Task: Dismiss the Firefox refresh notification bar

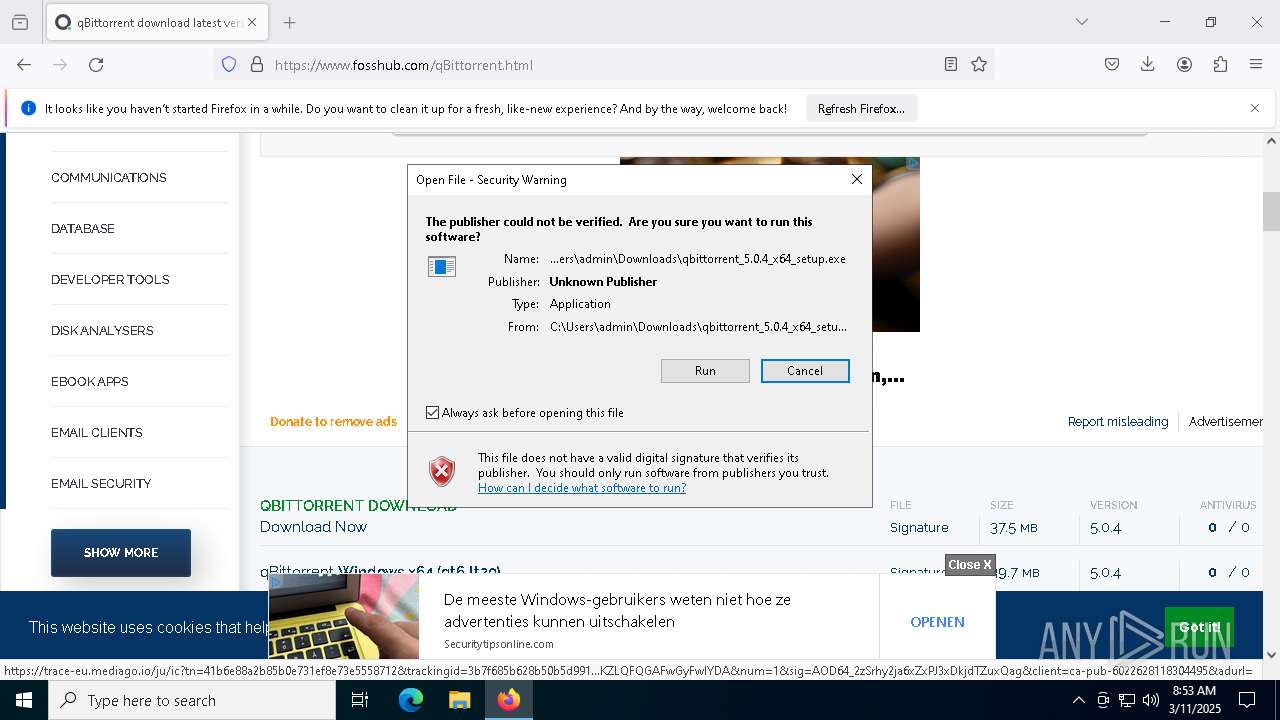Action: (x=1255, y=108)
